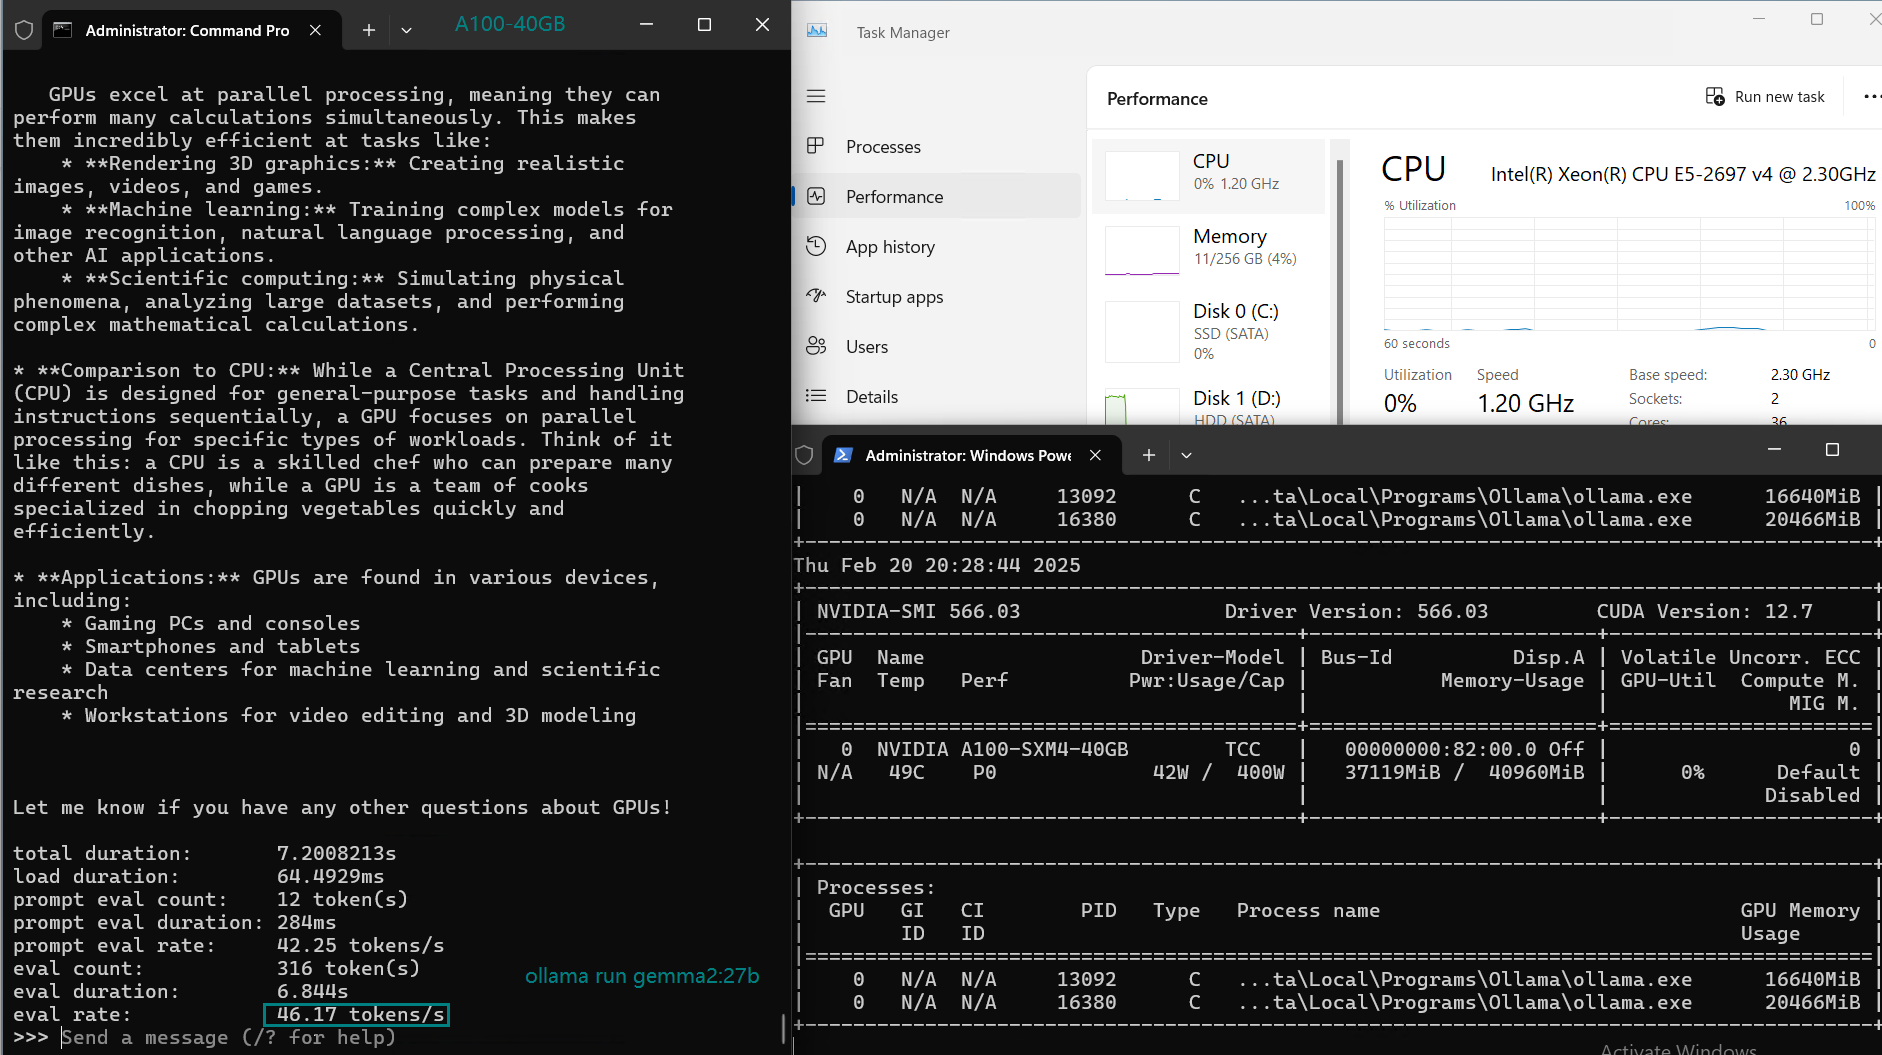Click 'CUDA Version: 12.7' text

coord(1704,611)
